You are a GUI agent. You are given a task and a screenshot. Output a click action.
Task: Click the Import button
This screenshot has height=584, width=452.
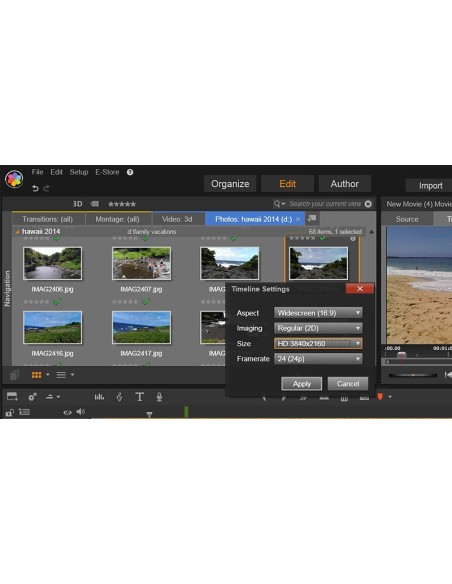coord(430,185)
